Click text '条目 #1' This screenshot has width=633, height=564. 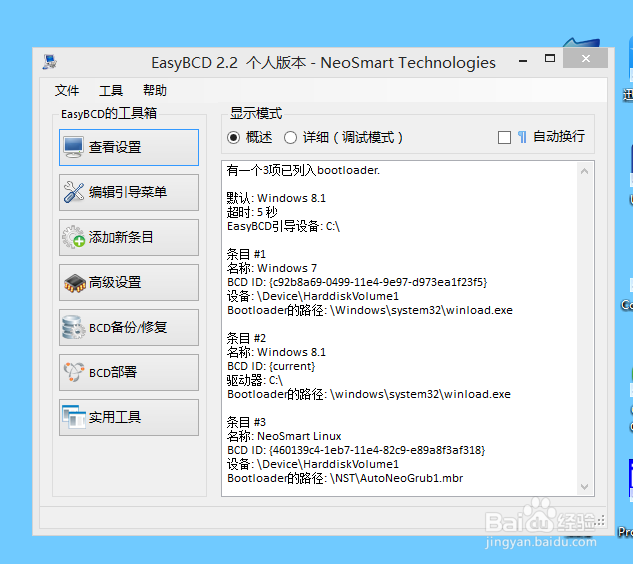pyautogui.click(x=246, y=254)
